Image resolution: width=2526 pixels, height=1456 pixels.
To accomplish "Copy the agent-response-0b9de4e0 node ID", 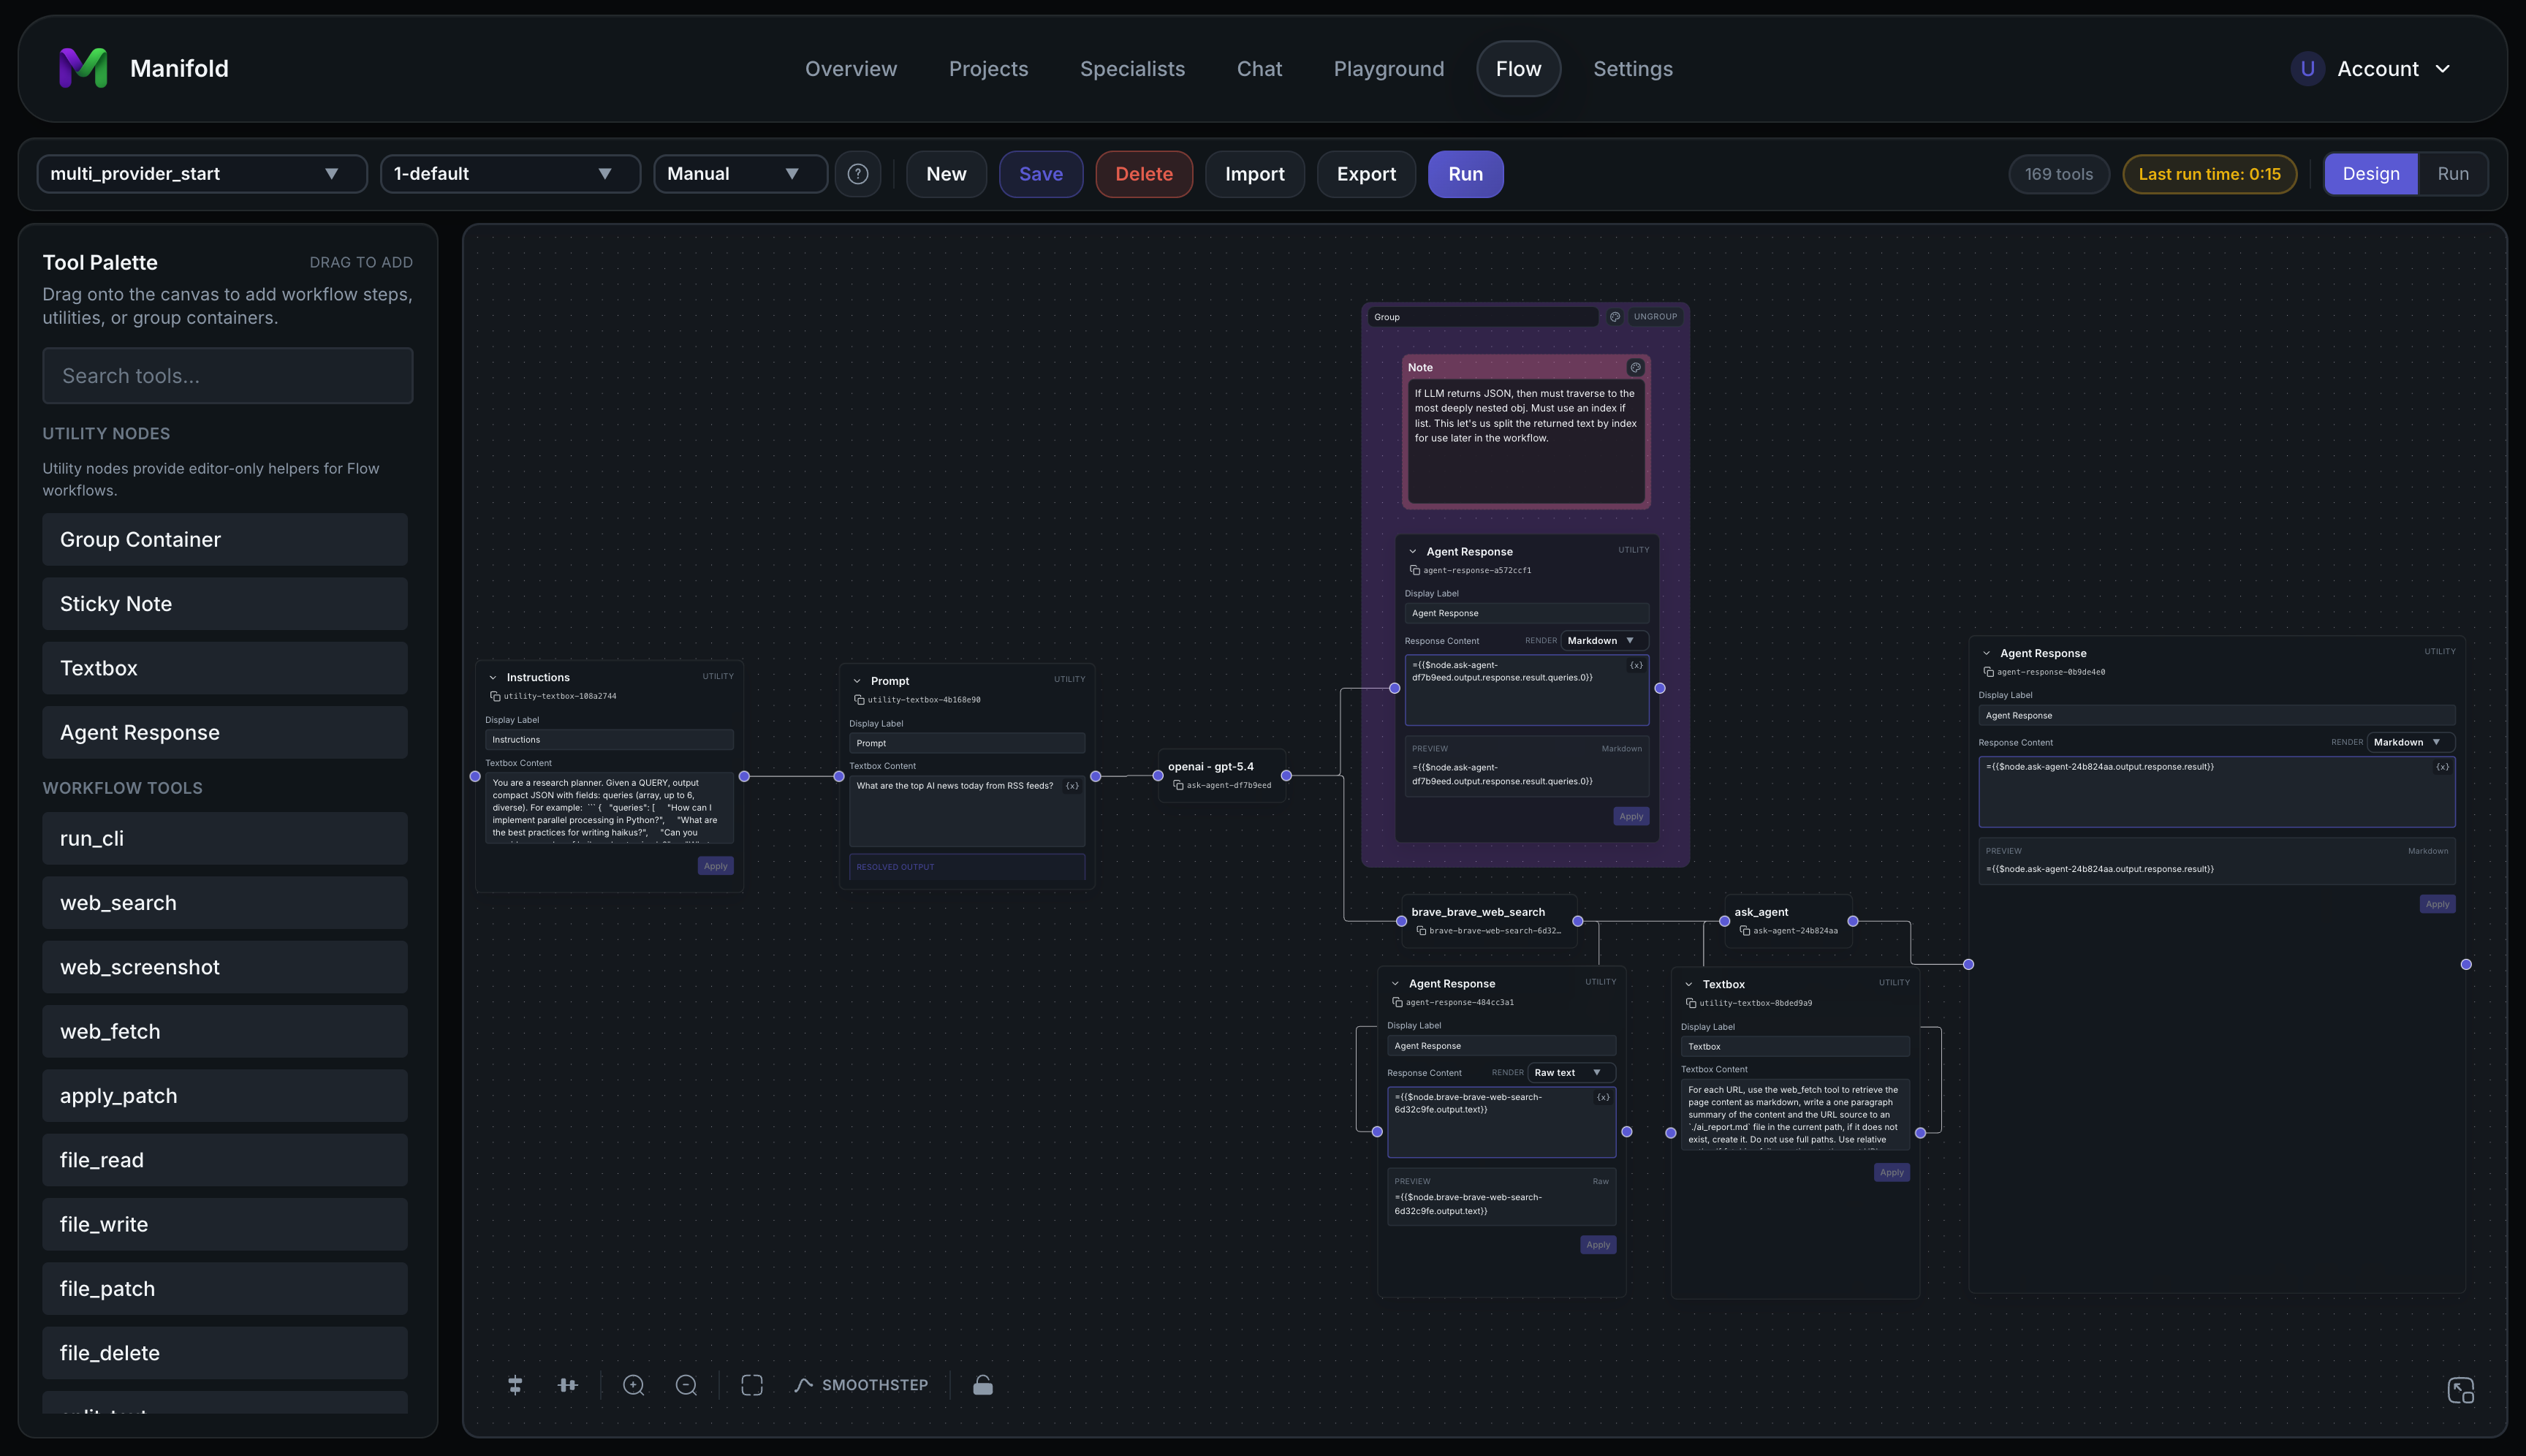I will coord(1989,672).
